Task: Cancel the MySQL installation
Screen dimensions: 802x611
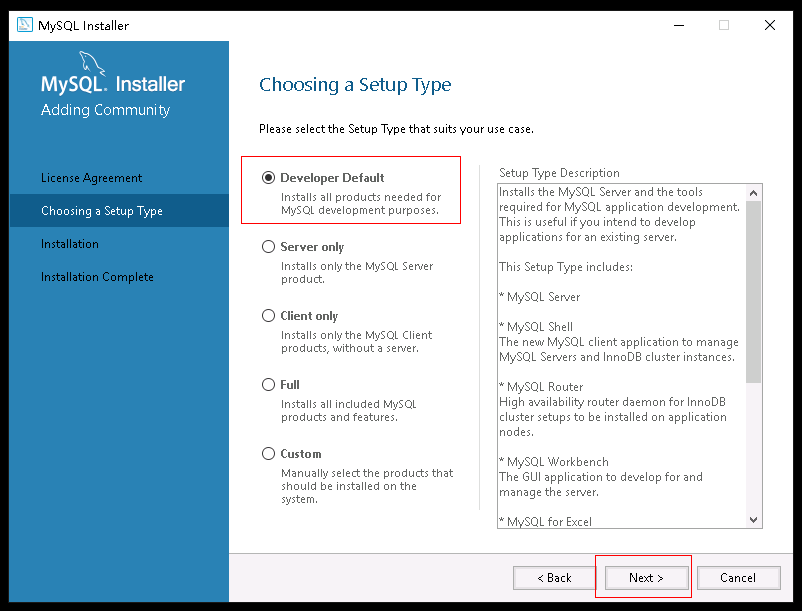Action: coord(738,578)
